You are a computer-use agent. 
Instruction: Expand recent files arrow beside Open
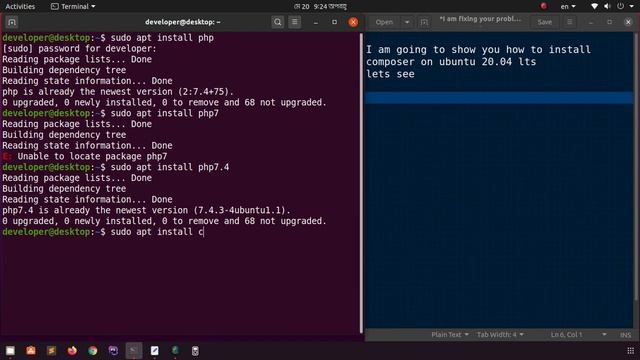click(x=407, y=22)
